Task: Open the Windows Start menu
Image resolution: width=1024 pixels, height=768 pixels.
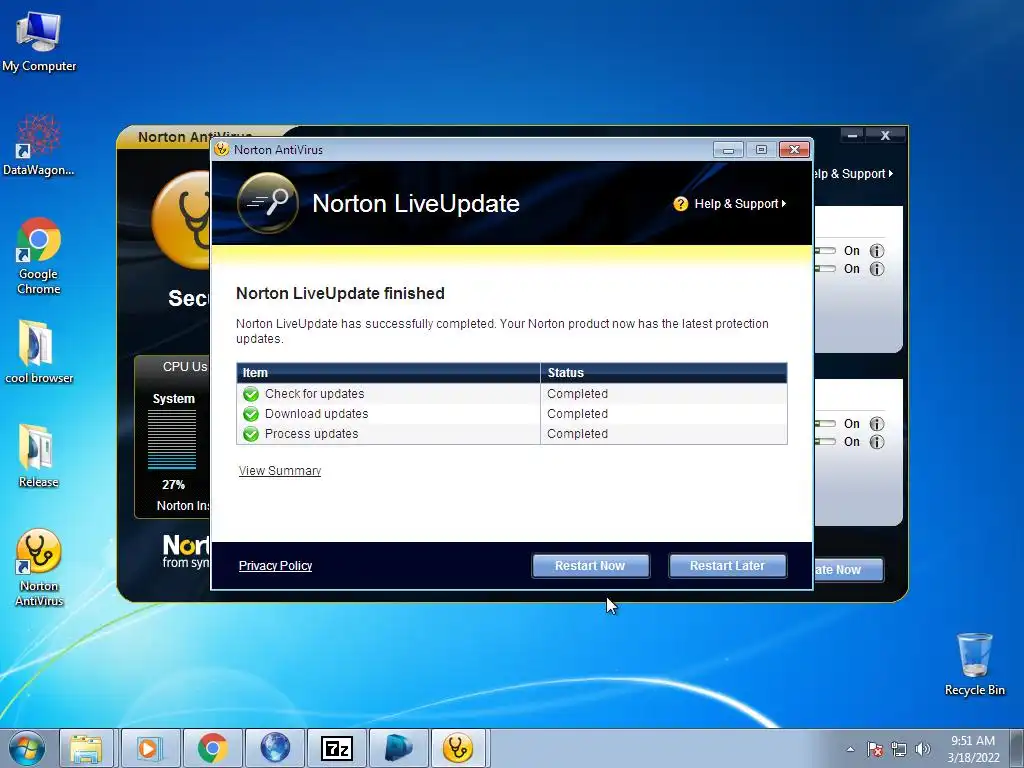Action: click(x=27, y=748)
